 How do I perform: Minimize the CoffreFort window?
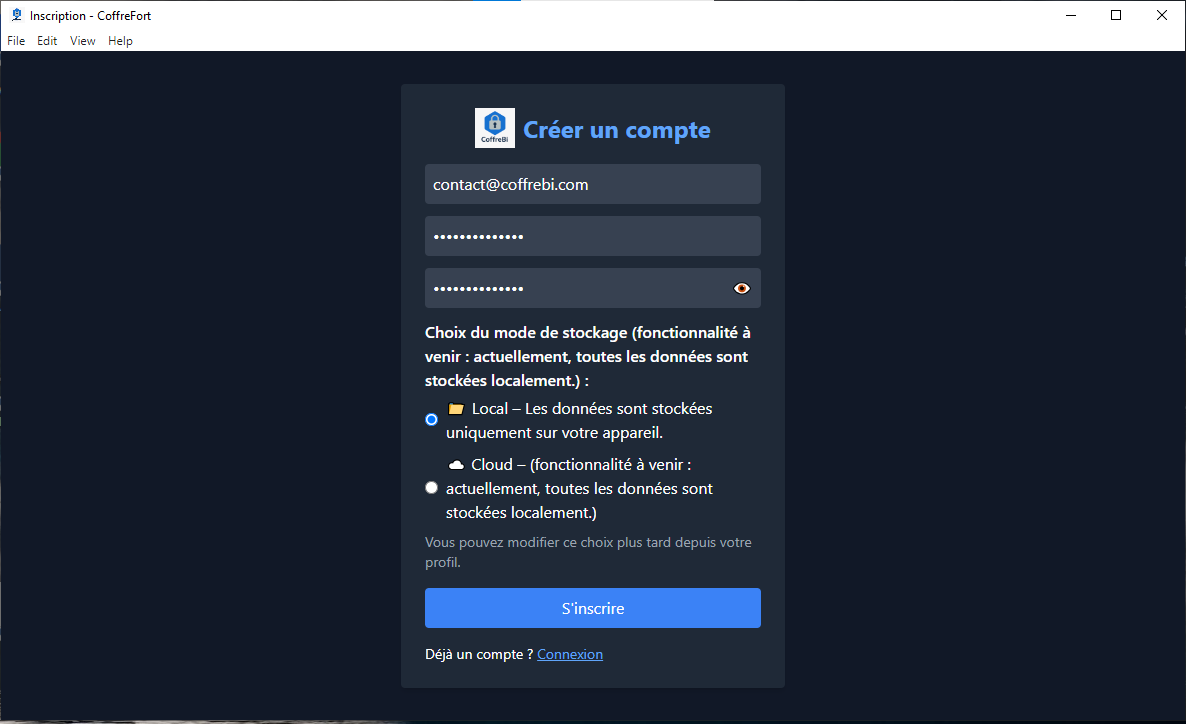pos(1070,15)
